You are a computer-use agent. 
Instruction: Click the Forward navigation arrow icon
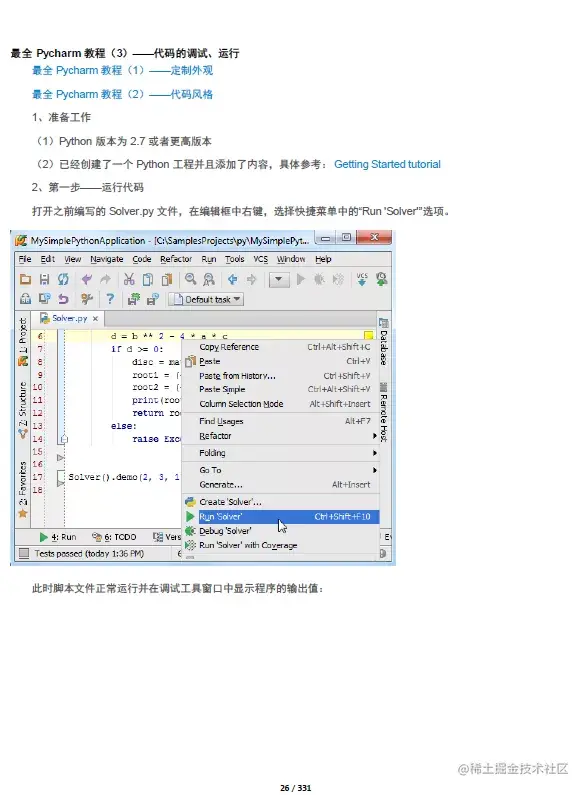point(251,279)
